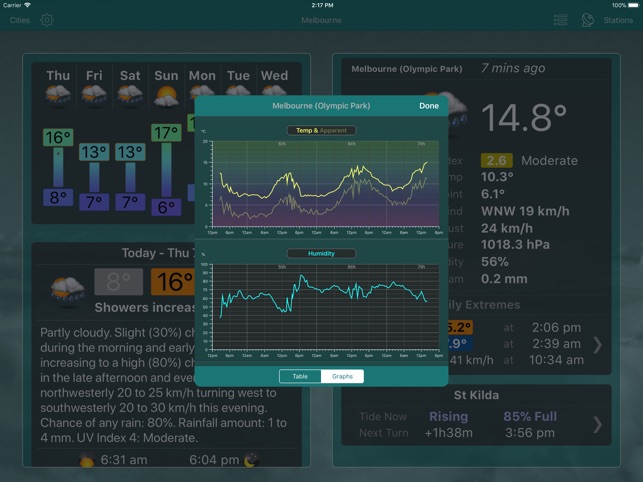
Task: Tap the Wi-Fi icon in the status bar
Action: pyautogui.click(x=27, y=5)
